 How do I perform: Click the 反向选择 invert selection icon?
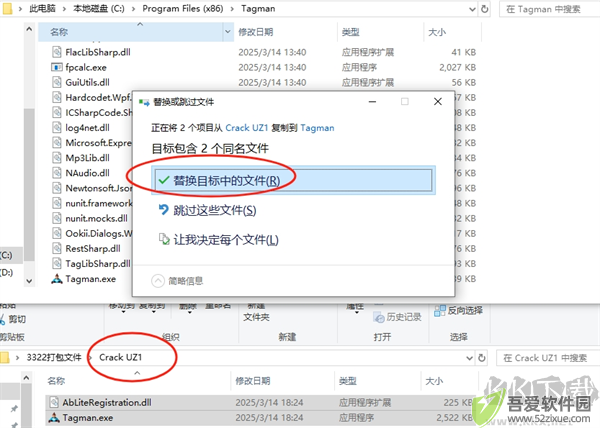click(440, 311)
